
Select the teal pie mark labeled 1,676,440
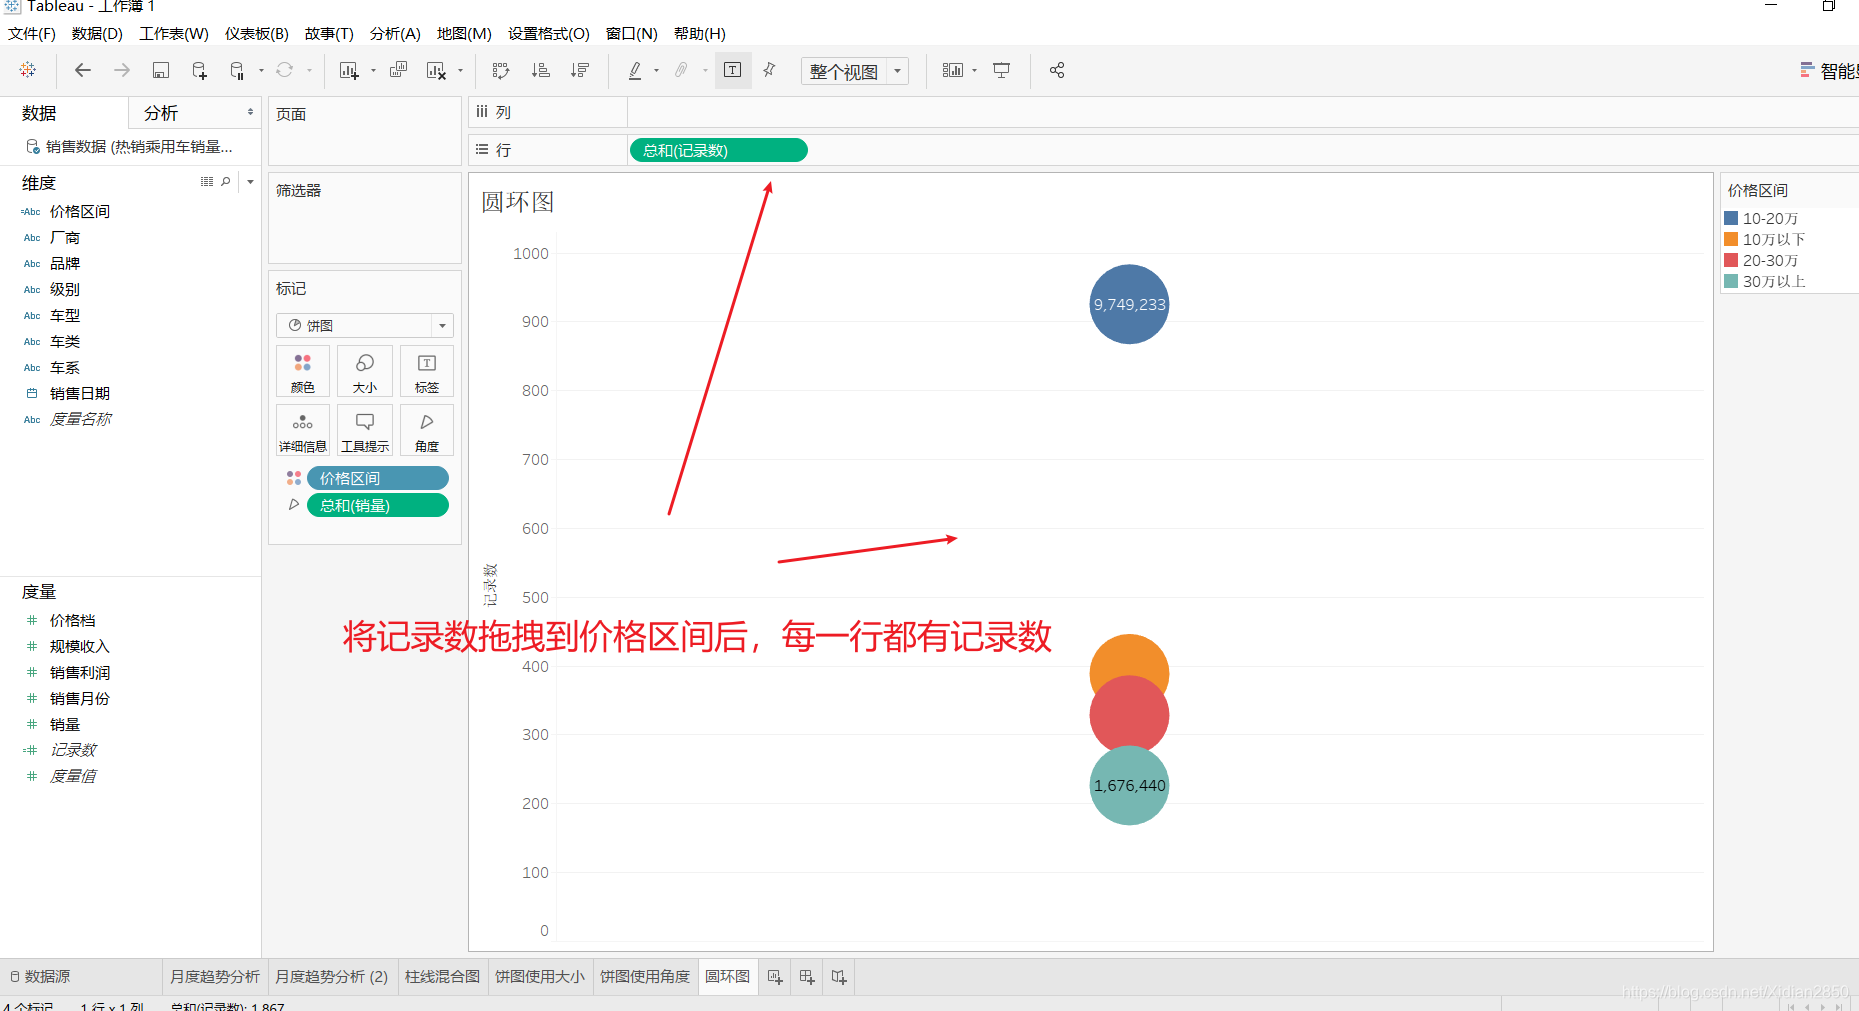tap(1129, 786)
